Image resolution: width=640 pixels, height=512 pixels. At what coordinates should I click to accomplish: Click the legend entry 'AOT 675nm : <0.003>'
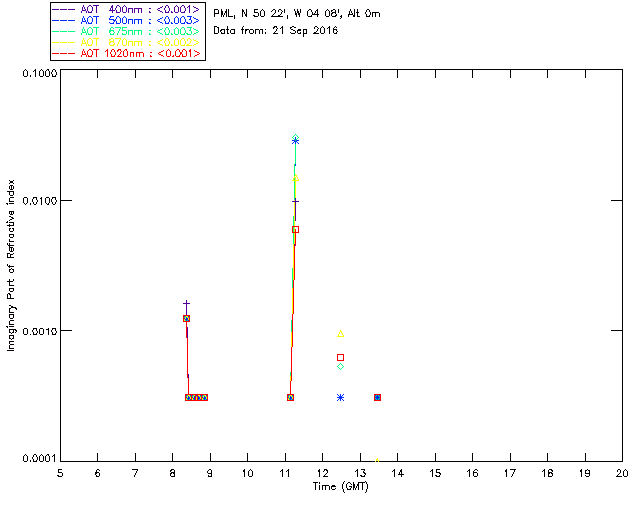(x=127, y=31)
